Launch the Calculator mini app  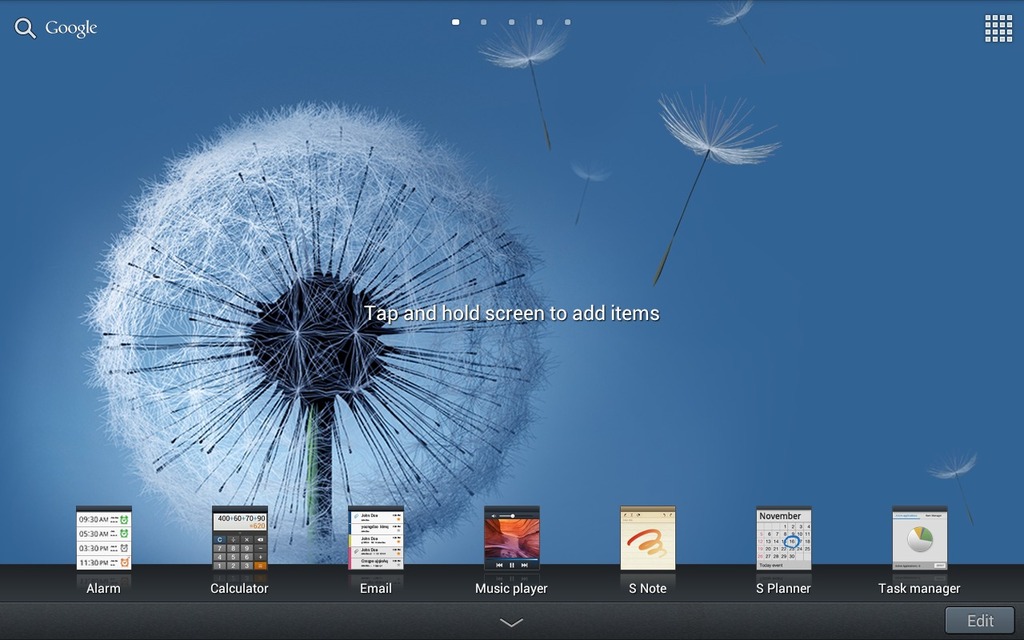pos(240,538)
